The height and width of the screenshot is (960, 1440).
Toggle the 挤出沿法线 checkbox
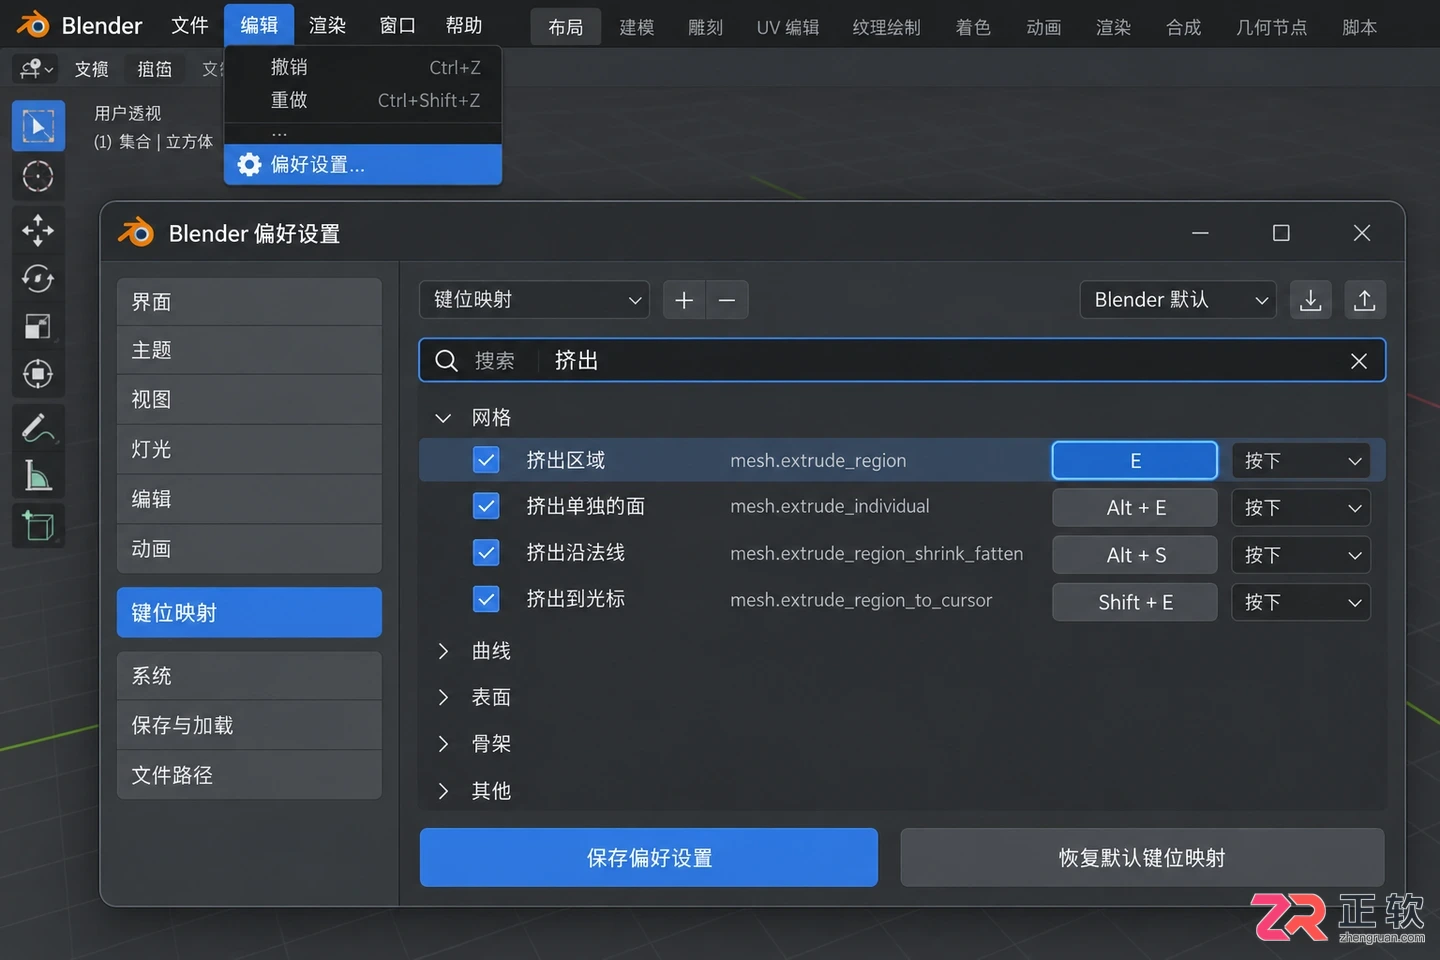[486, 552]
